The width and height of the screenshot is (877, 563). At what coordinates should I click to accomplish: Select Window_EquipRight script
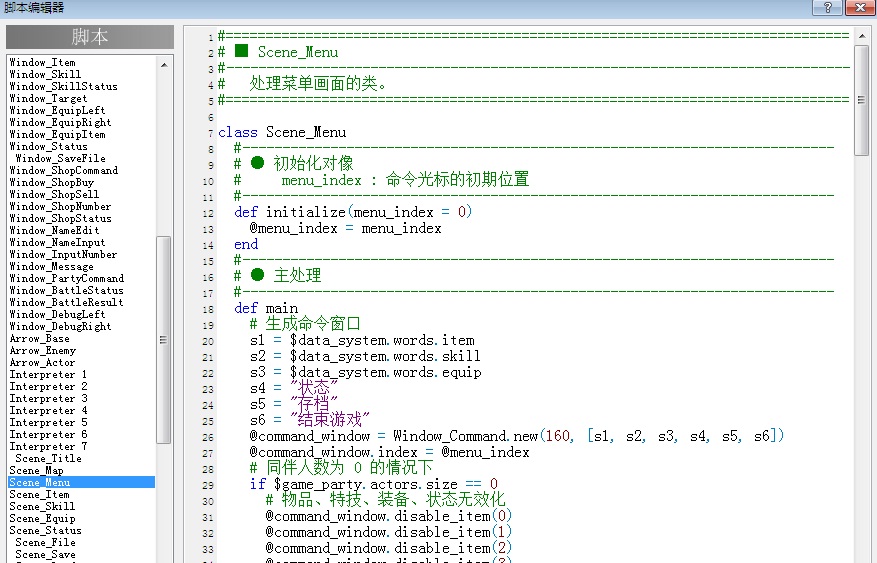(60, 122)
